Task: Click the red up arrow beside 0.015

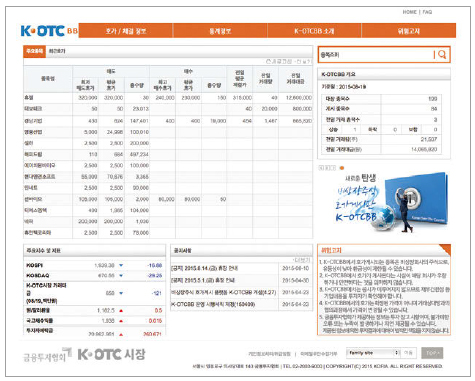Action: pos(121,321)
